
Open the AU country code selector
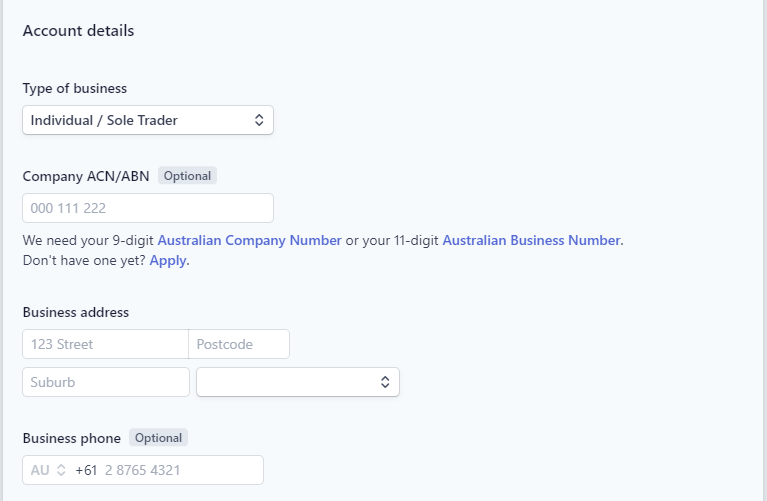(x=48, y=470)
